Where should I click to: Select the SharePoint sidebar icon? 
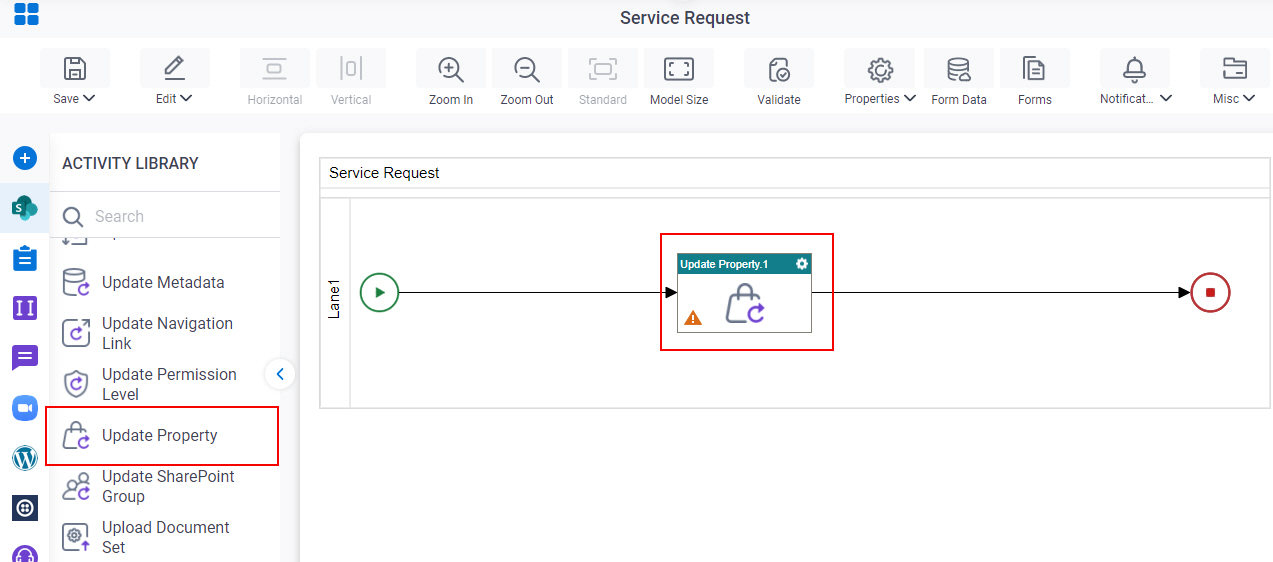pyautogui.click(x=25, y=208)
